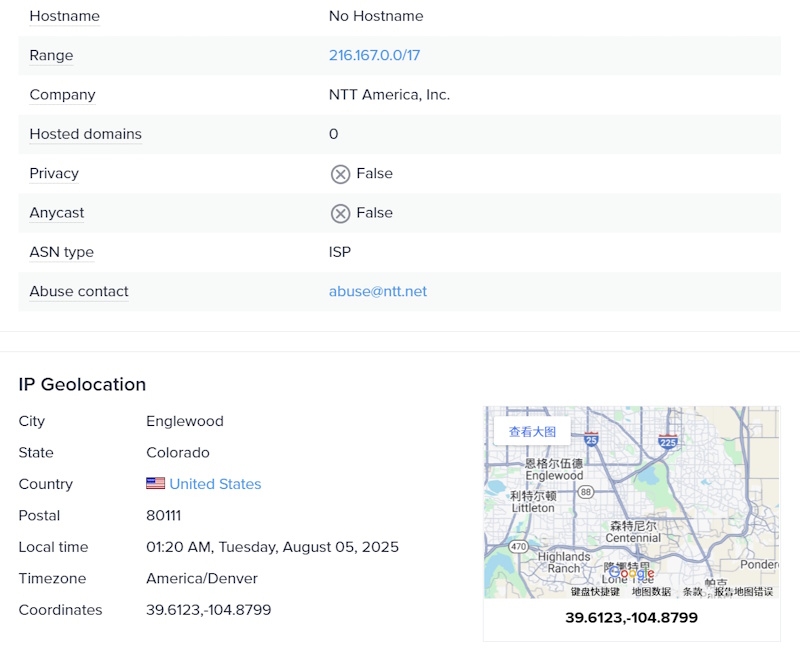Click the Hosted domains field label

pyautogui.click(x=85, y=134)
